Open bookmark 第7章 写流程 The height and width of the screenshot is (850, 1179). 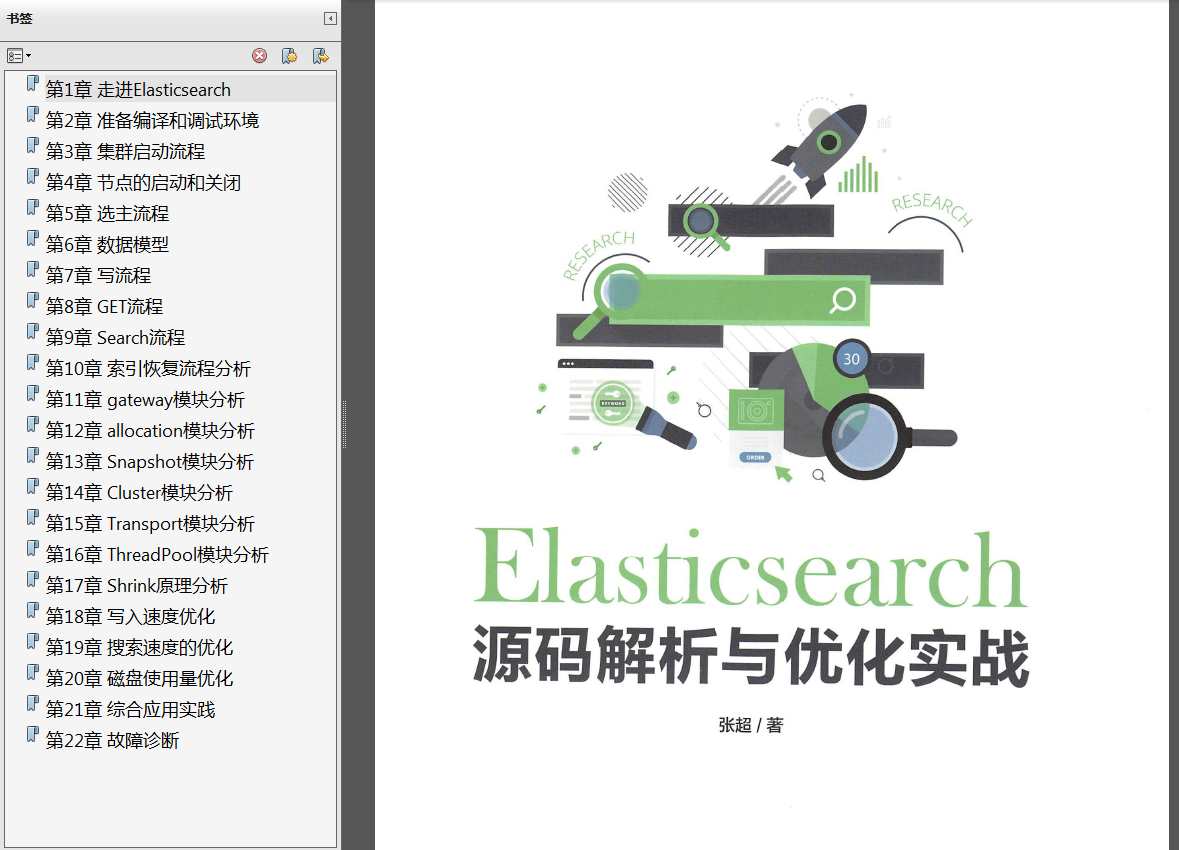(x=99, y=275)
